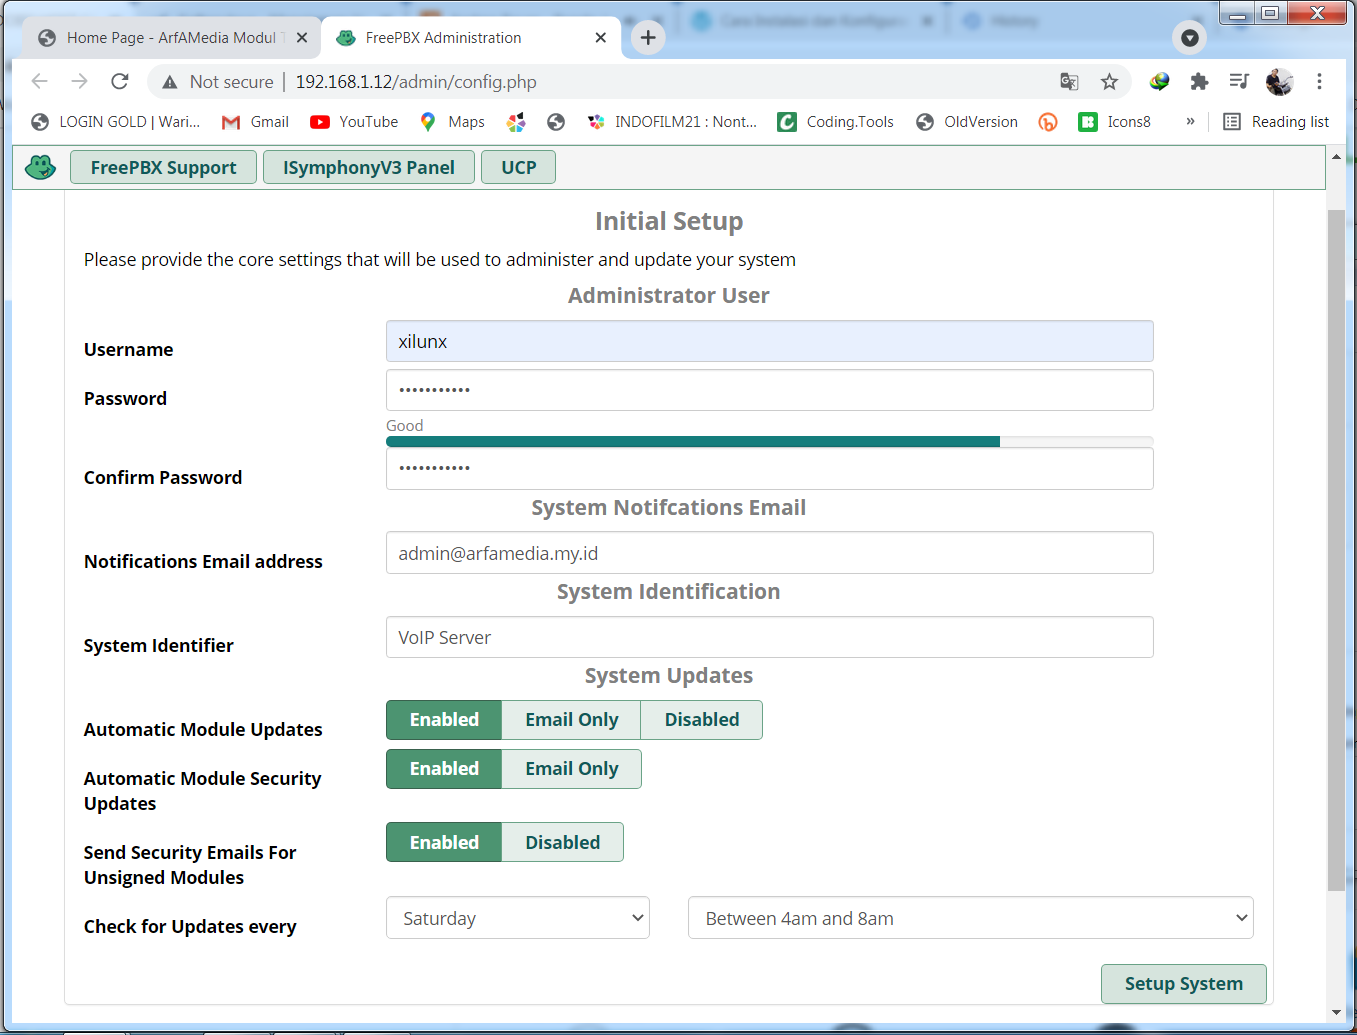This screenshot has width=1357, height=1035.
Task: Click the scrollbar down arrow
Action: tap(1336, 1012)
